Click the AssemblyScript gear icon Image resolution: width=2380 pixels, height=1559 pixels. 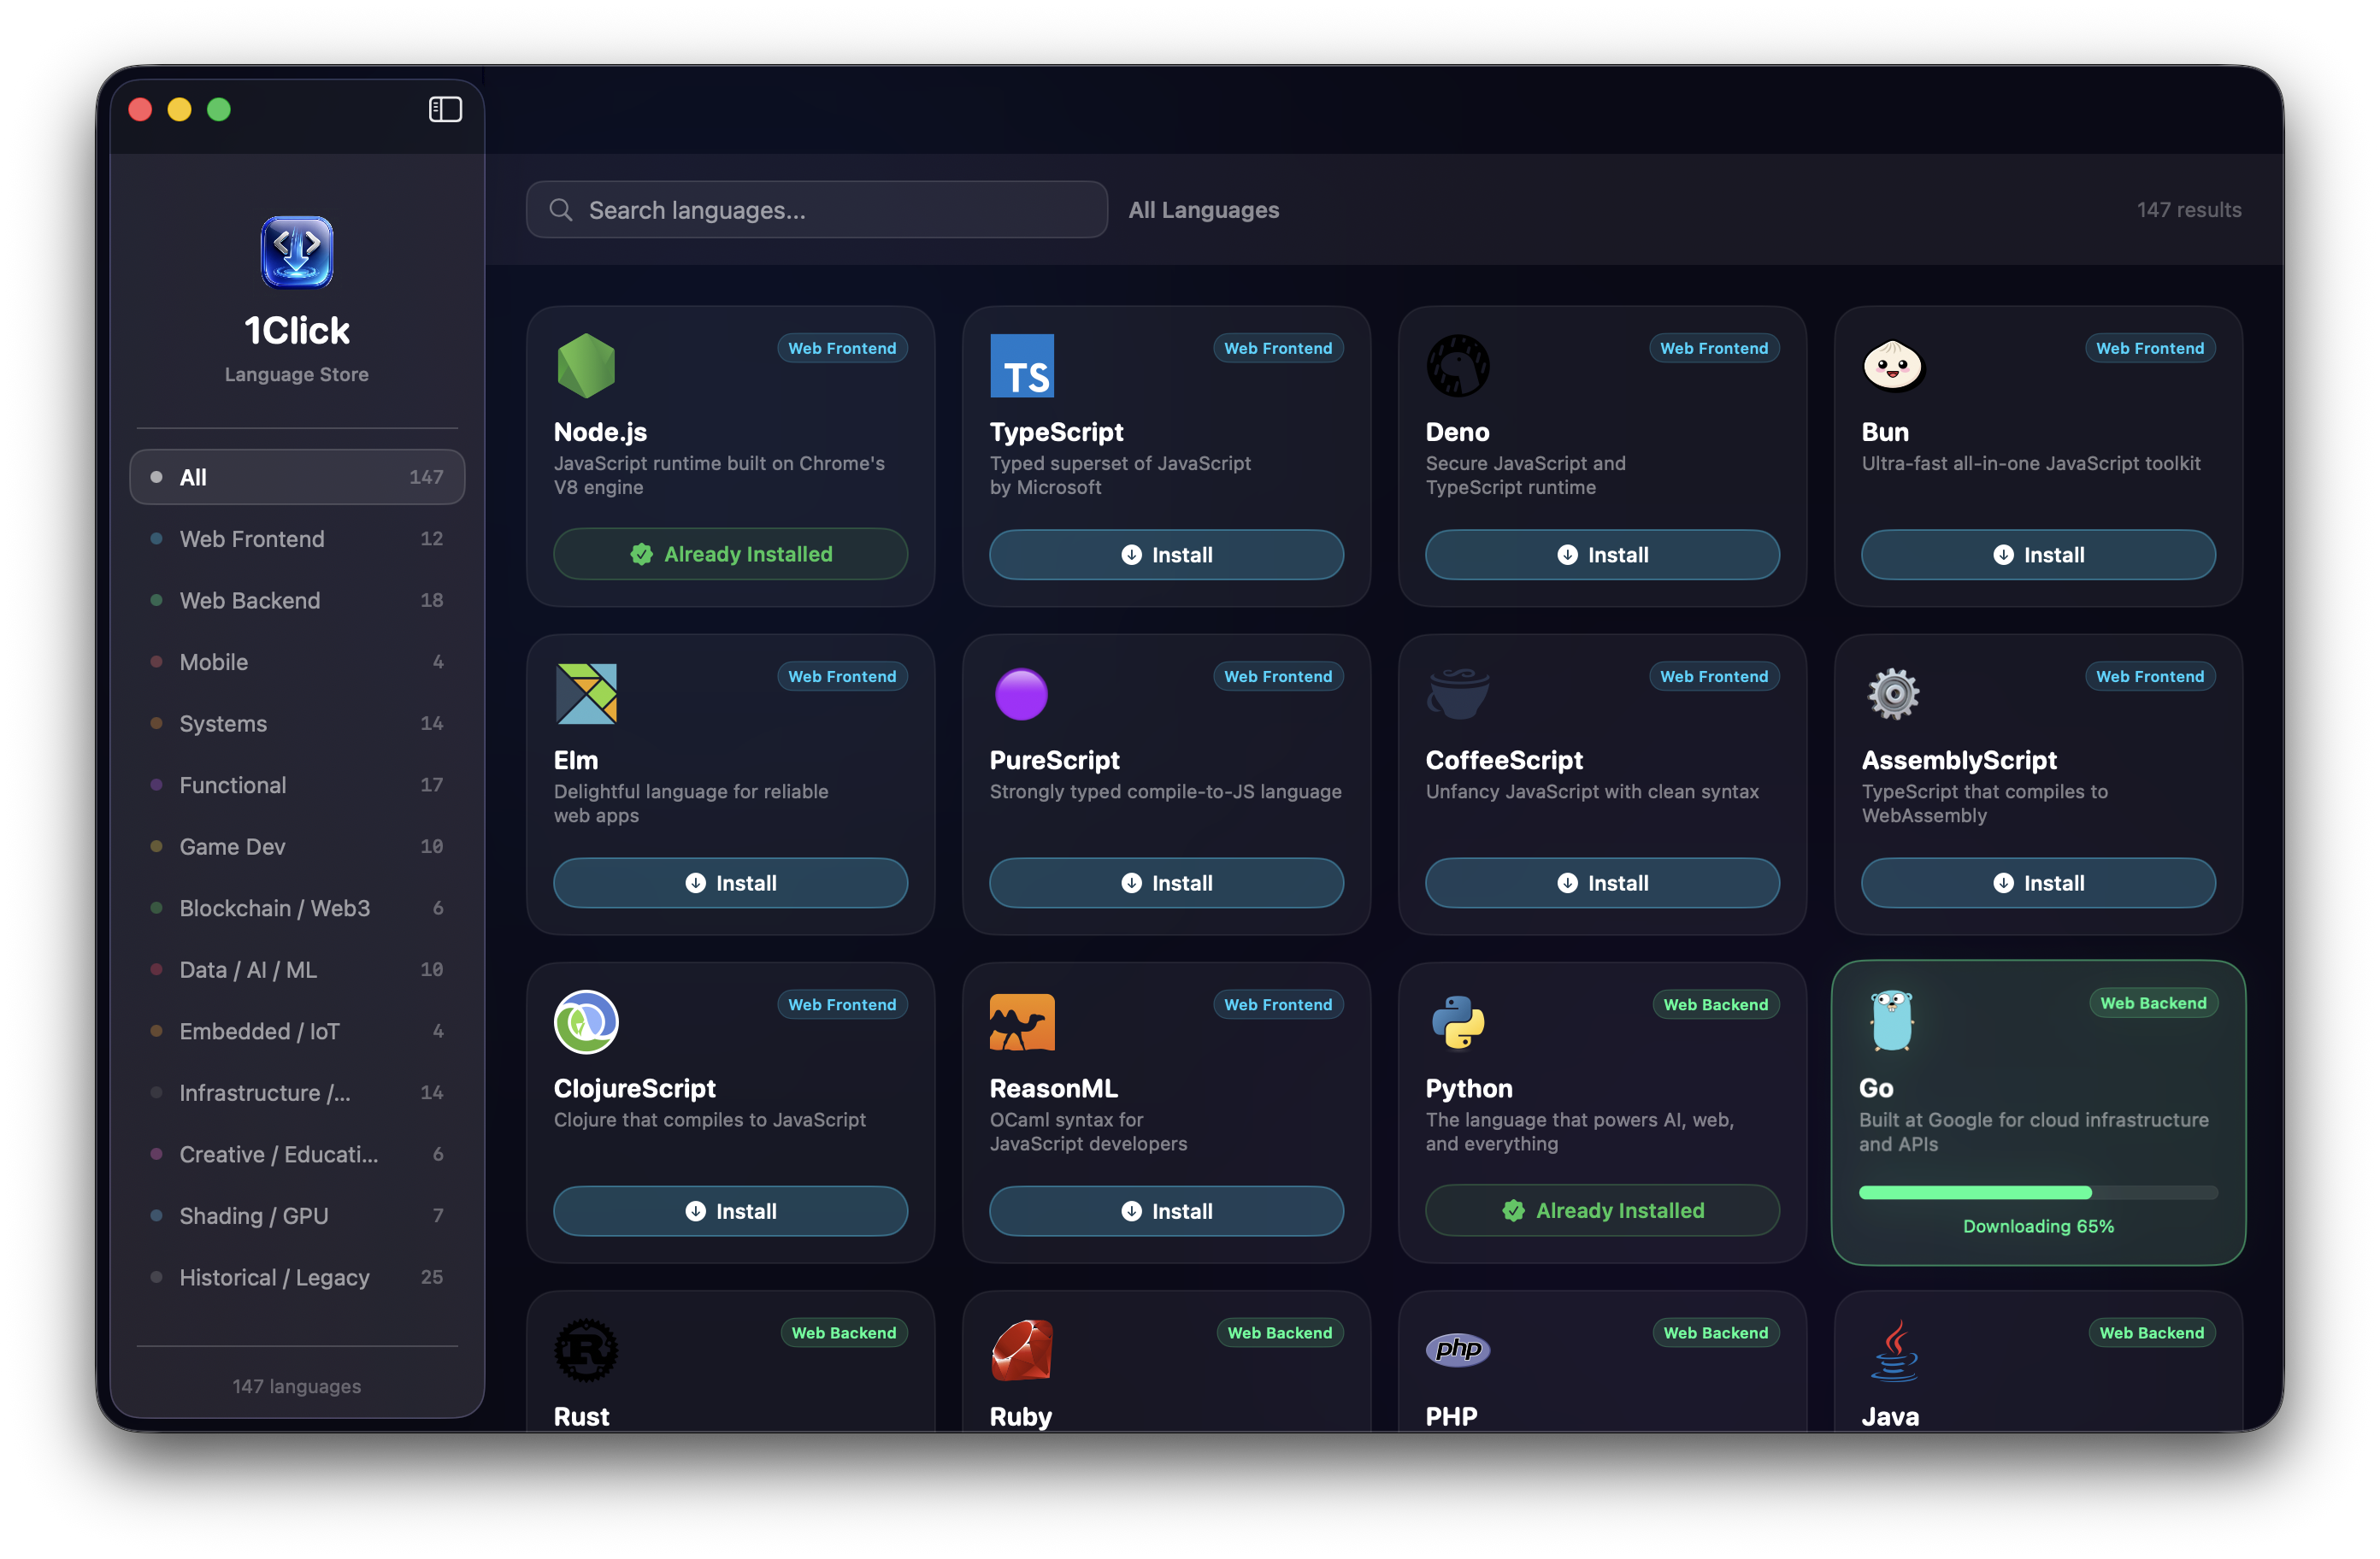pyautogui.click(x=1893, y=693)
